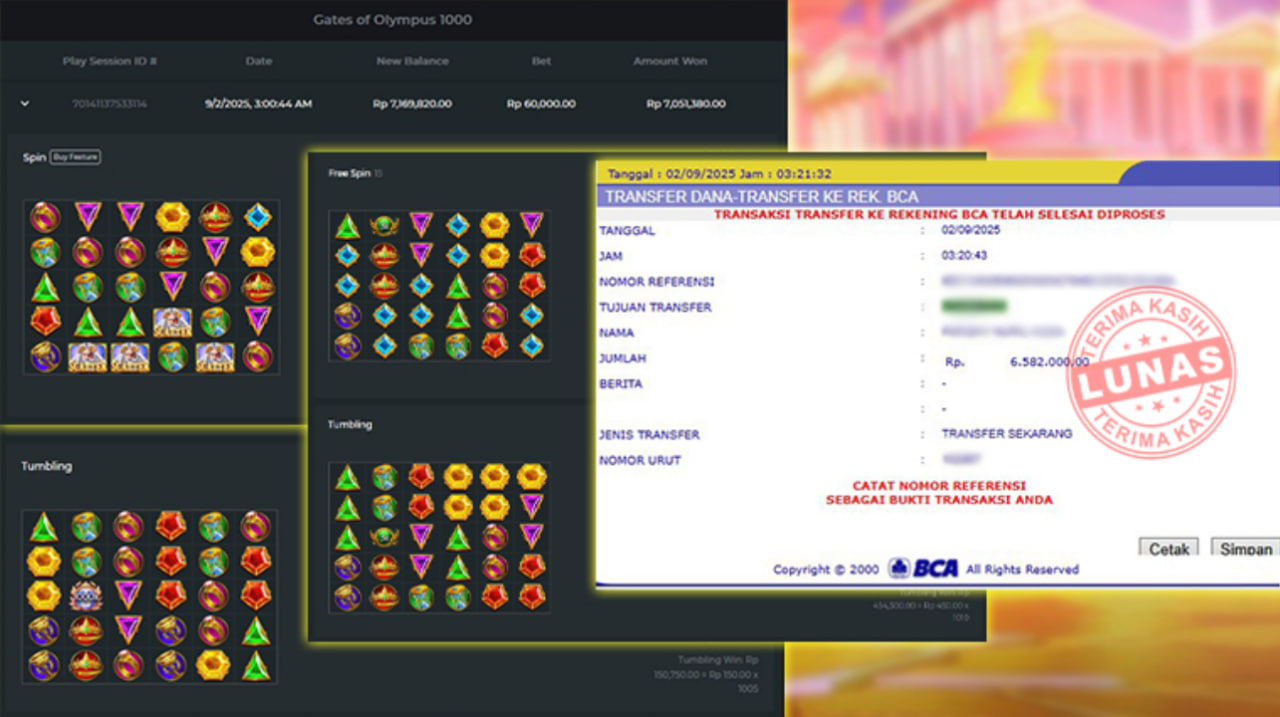The height and width of the screenshot is (717, 1280).
Task: Click the NOMOR URUT field label
Action: click(640, 461)
